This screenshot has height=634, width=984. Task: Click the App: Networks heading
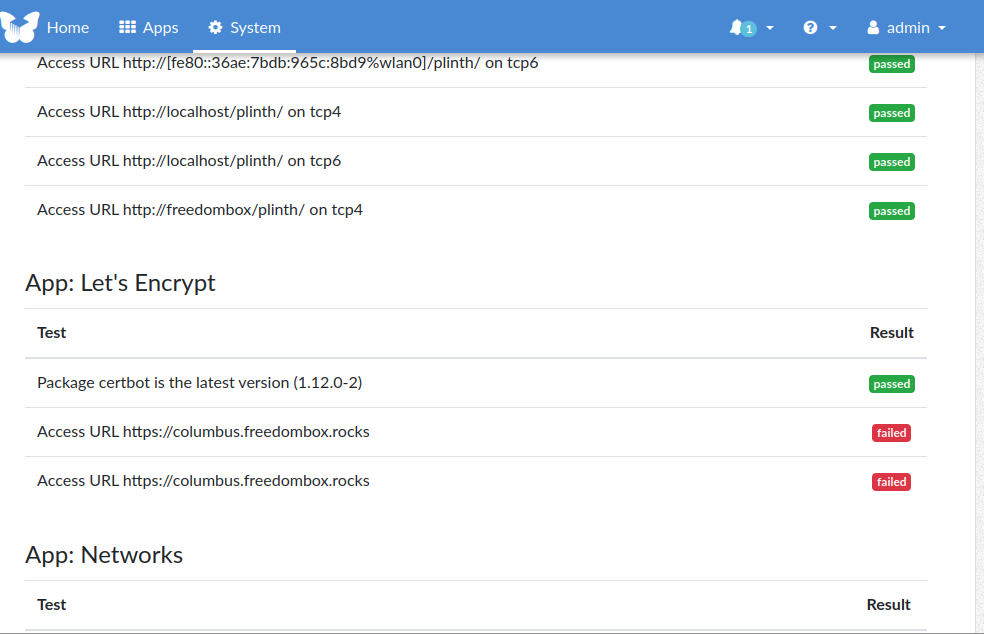(x=104, y=555)
